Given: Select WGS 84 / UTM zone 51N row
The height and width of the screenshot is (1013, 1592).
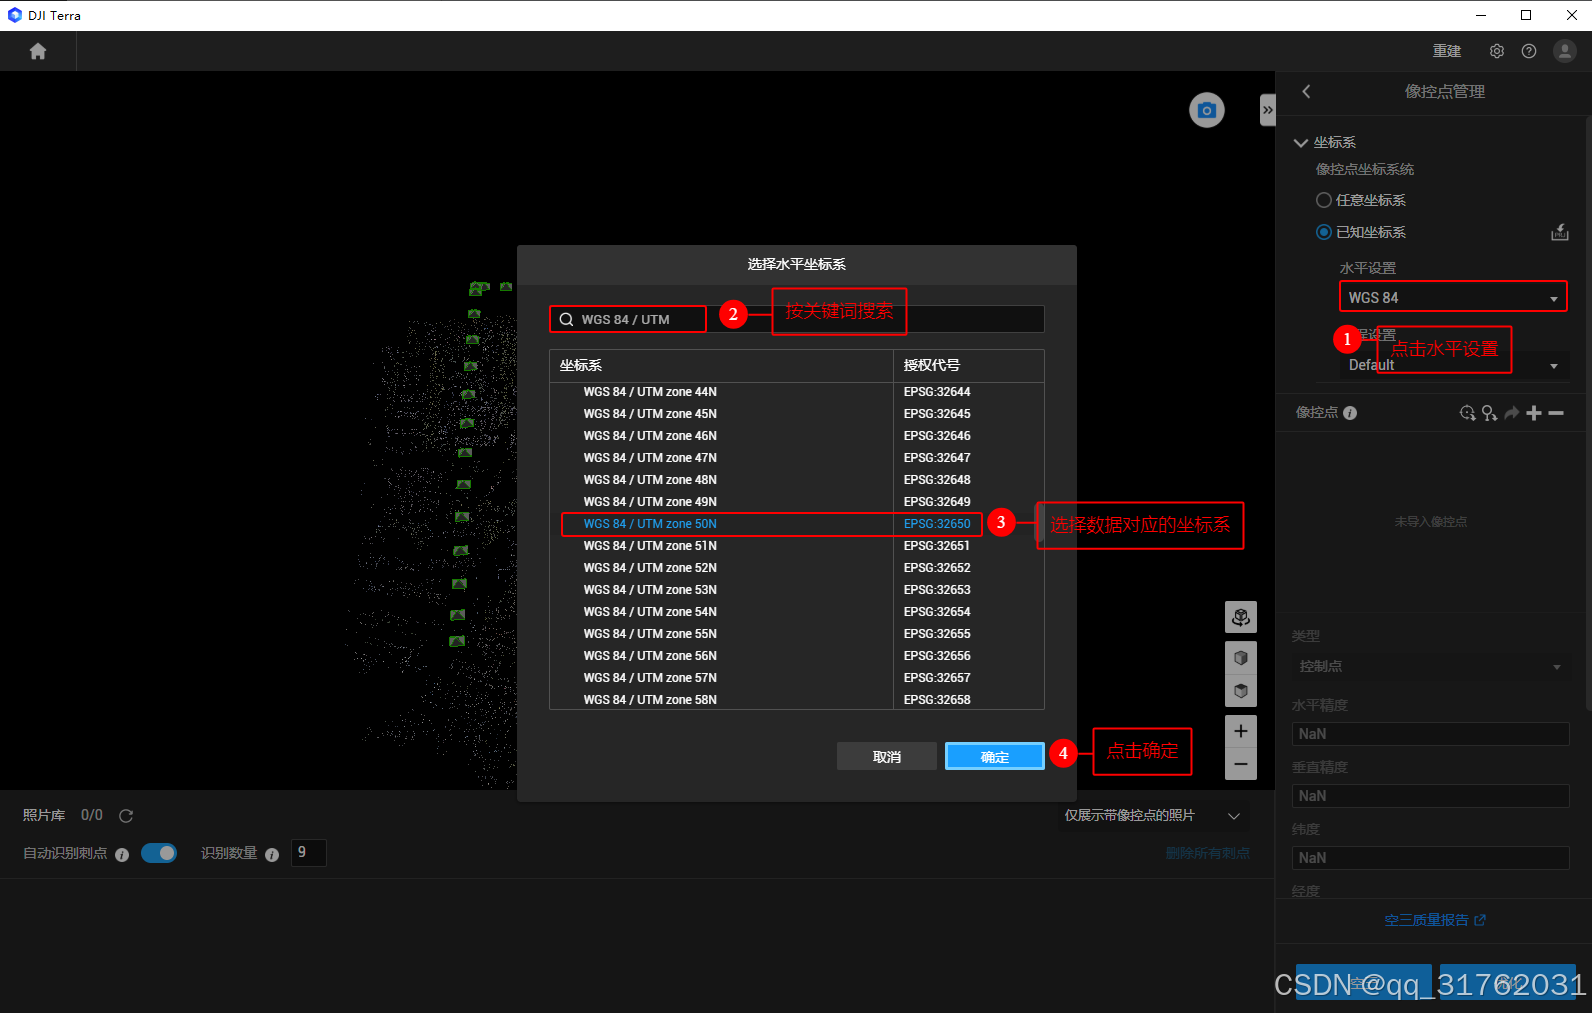Looking at the screenshot, I should pyautogui.click(x=797, y=546).
